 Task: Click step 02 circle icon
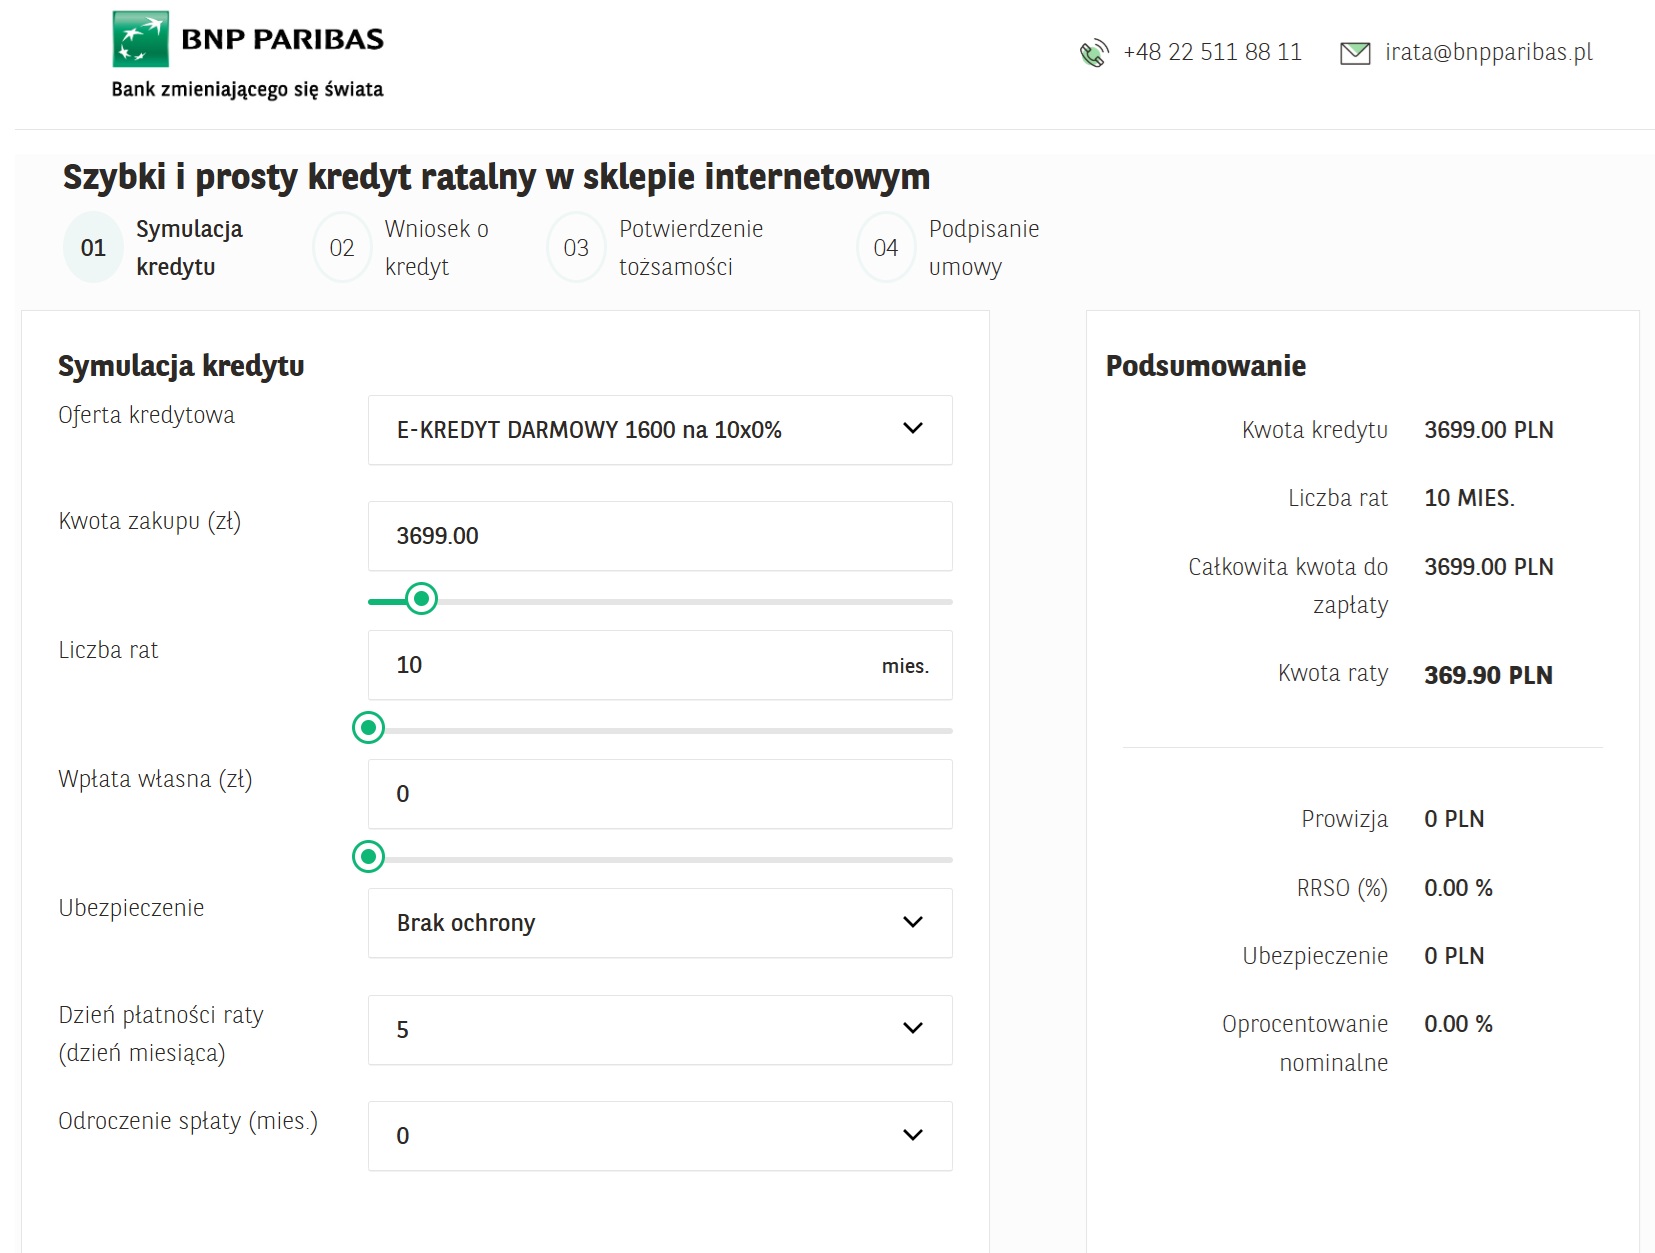(x=342, y=248)
